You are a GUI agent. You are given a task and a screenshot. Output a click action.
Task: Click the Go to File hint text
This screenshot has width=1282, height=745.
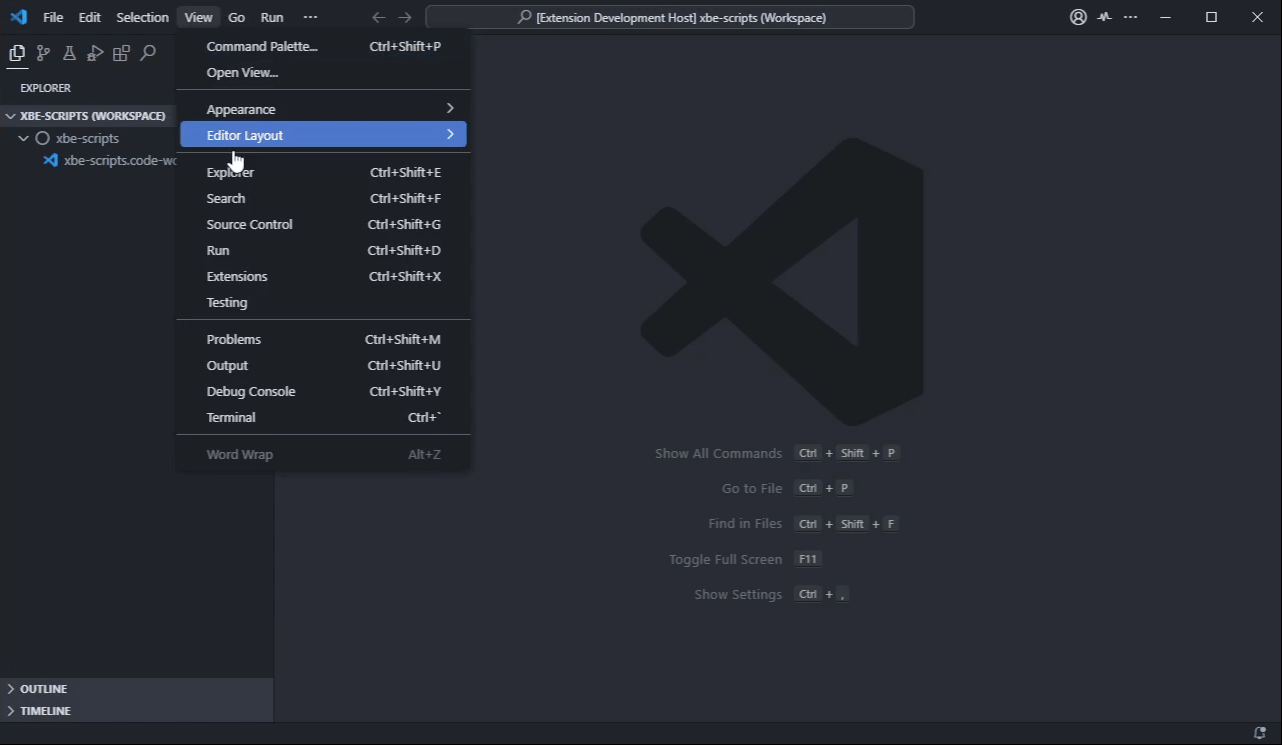coord(752,488)
